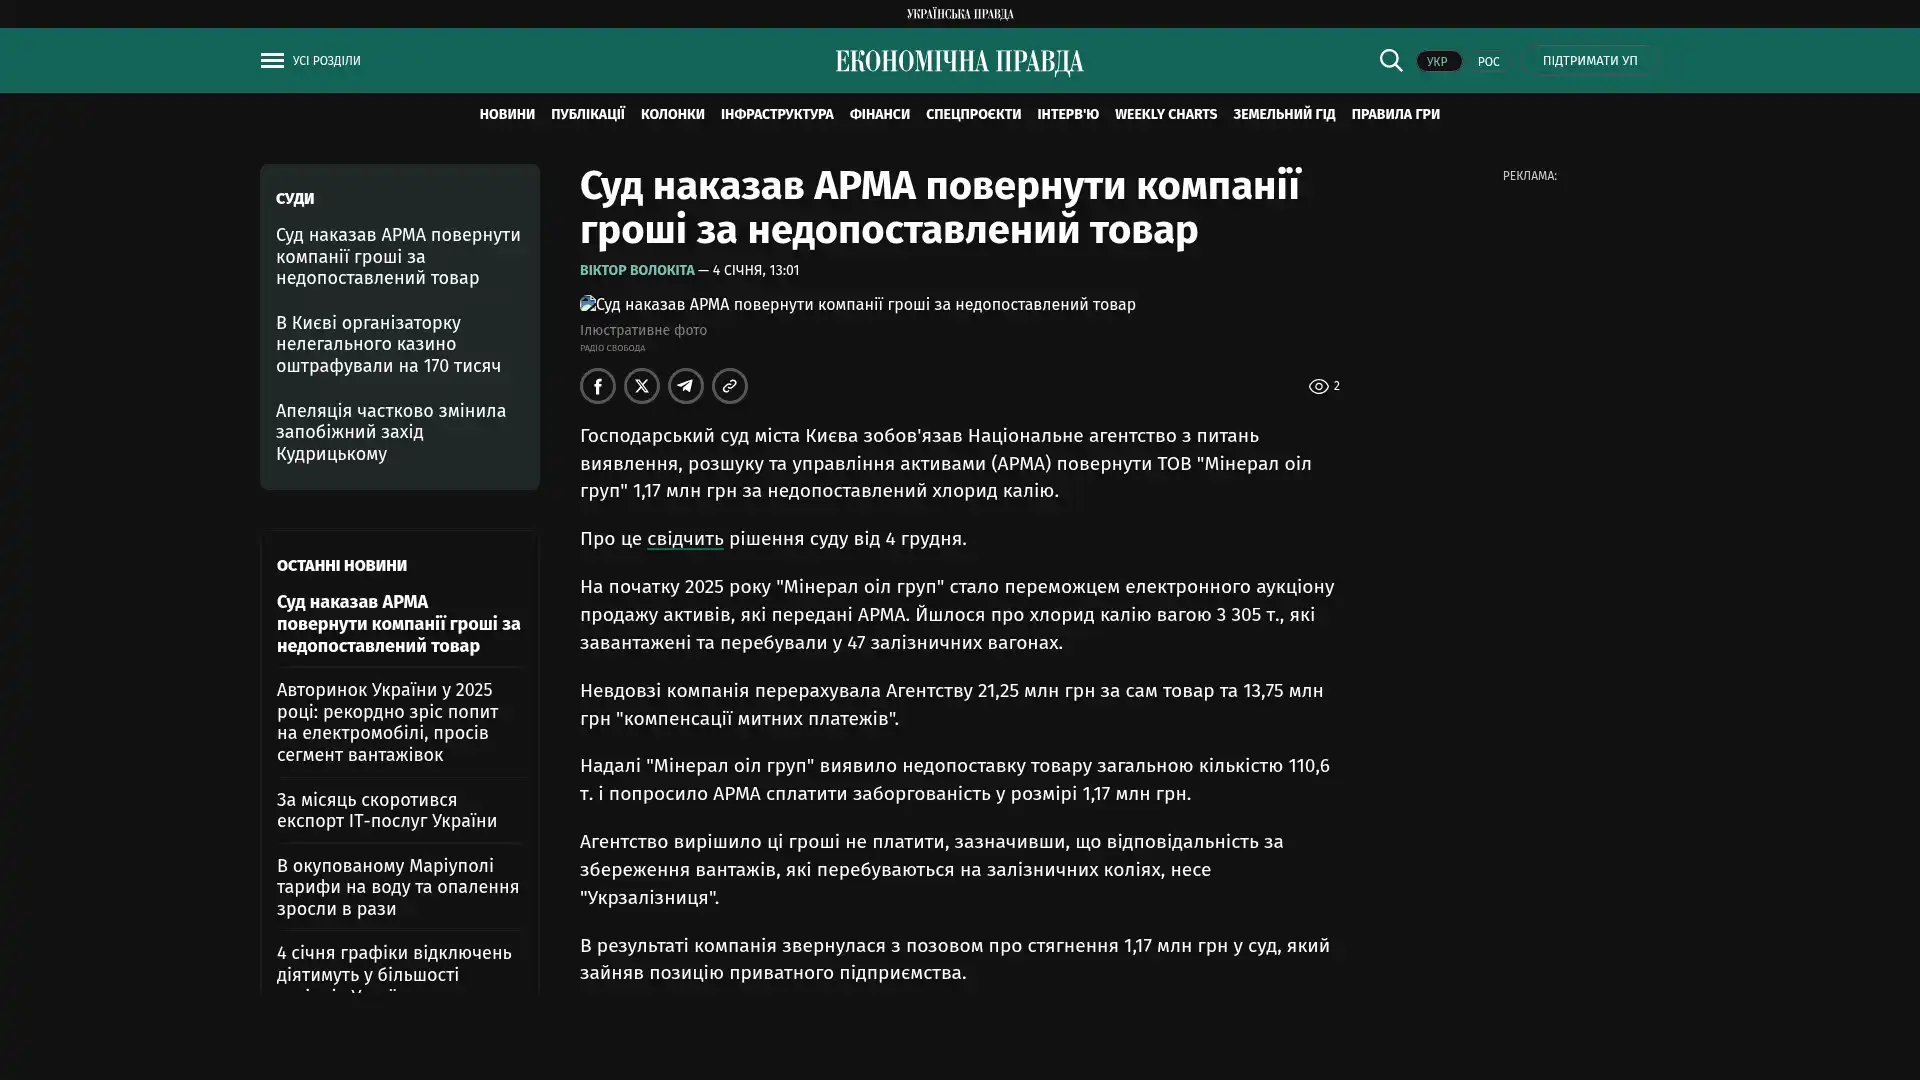Share article via Telegram
1920x1080 pixels.
[686, 386]
